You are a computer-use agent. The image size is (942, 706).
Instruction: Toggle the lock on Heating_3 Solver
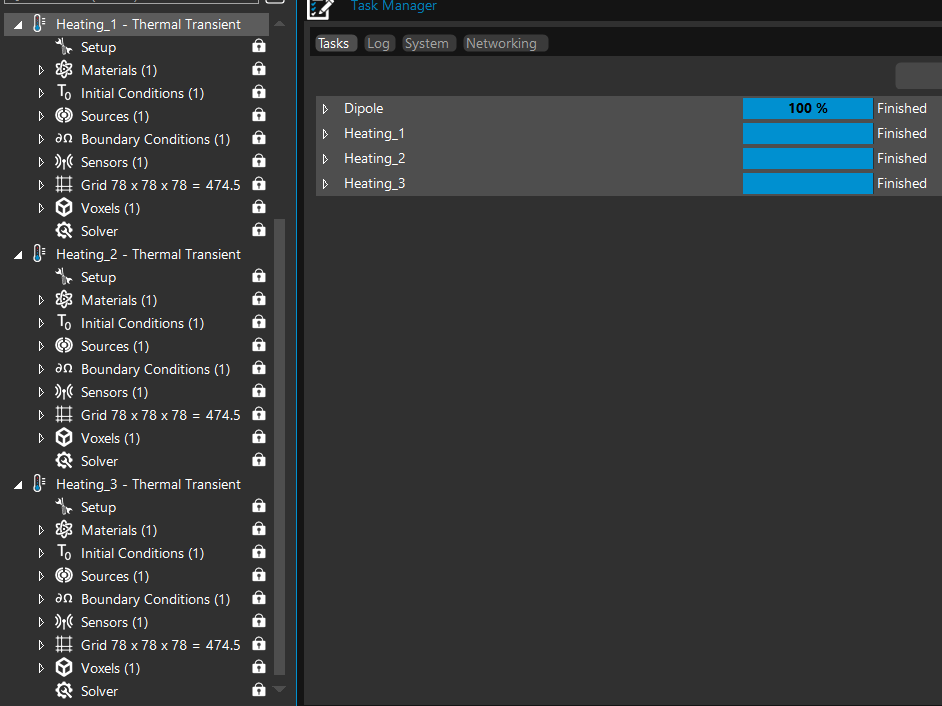pyautogui.click(x=259, y=691)
